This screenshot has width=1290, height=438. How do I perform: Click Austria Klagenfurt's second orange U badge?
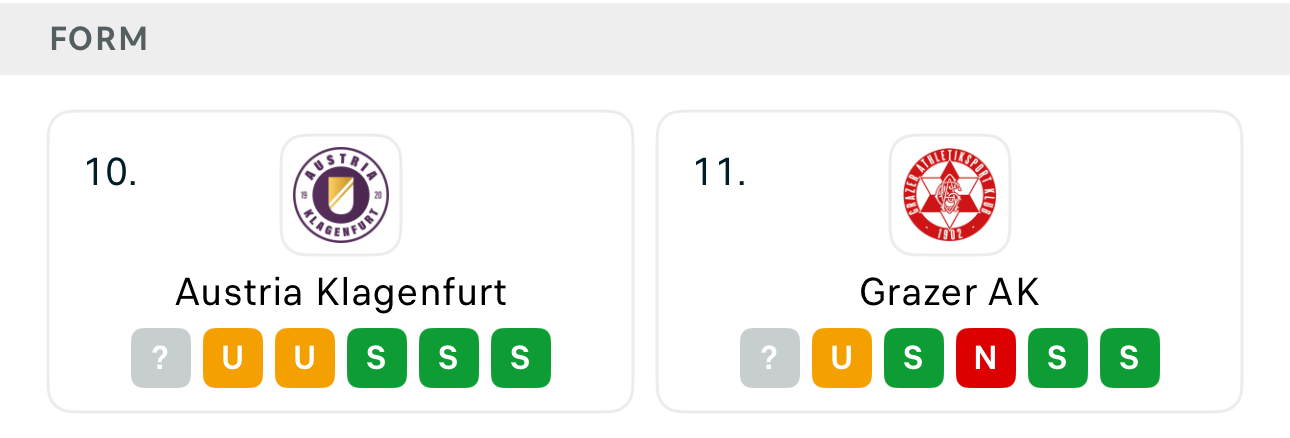(305, 358)
